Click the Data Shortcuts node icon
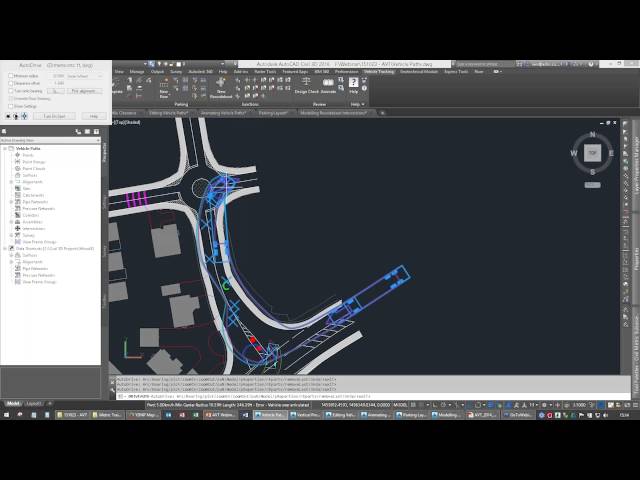The width and height of the screenshot is (640, 480). click(11, 248)
